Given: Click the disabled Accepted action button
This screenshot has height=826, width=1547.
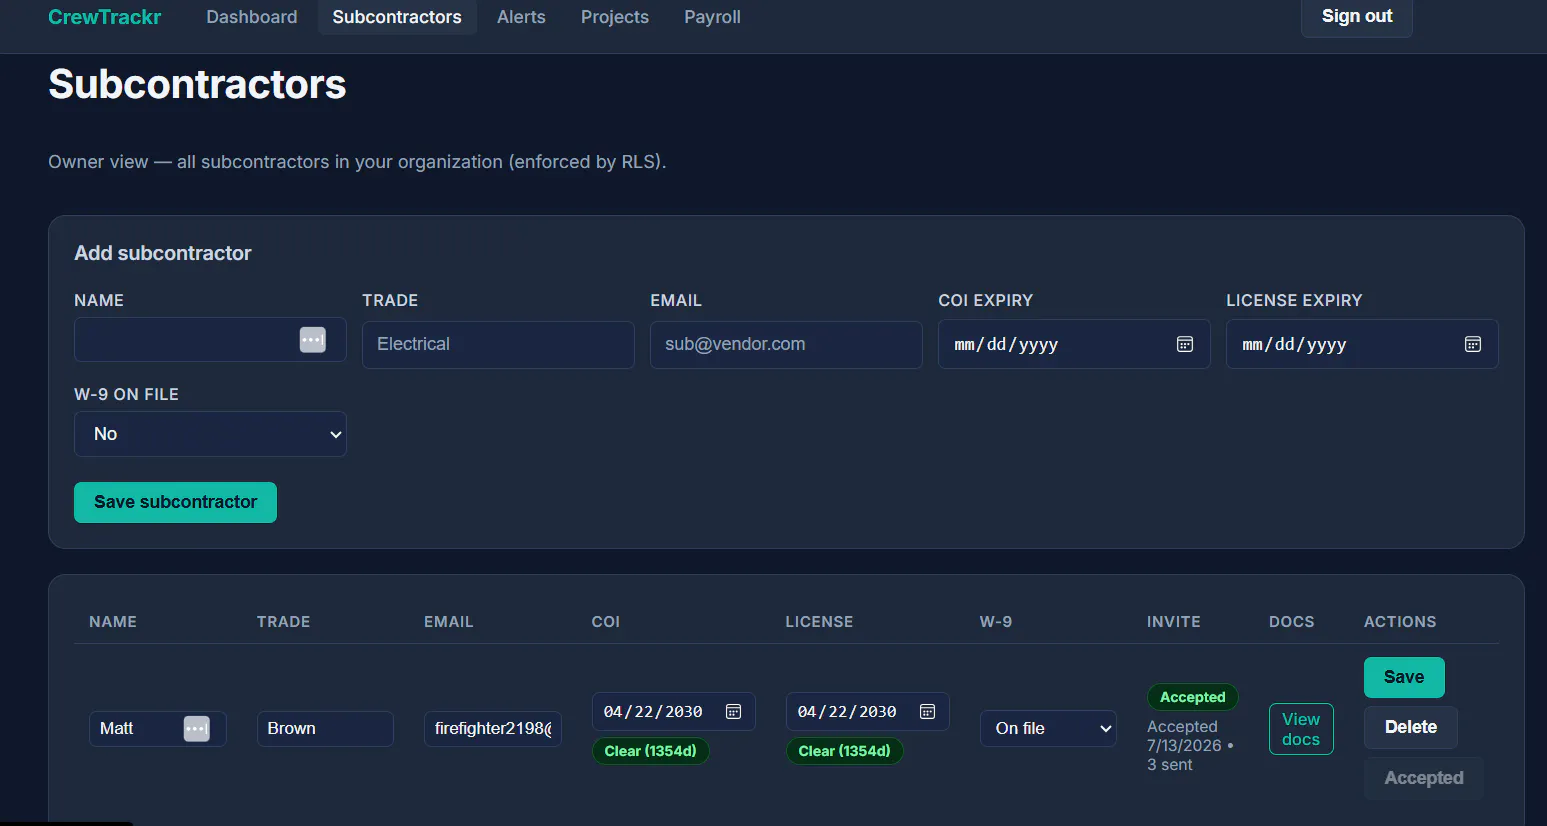Looking at the screenshot, I should tap(1424, 778).
